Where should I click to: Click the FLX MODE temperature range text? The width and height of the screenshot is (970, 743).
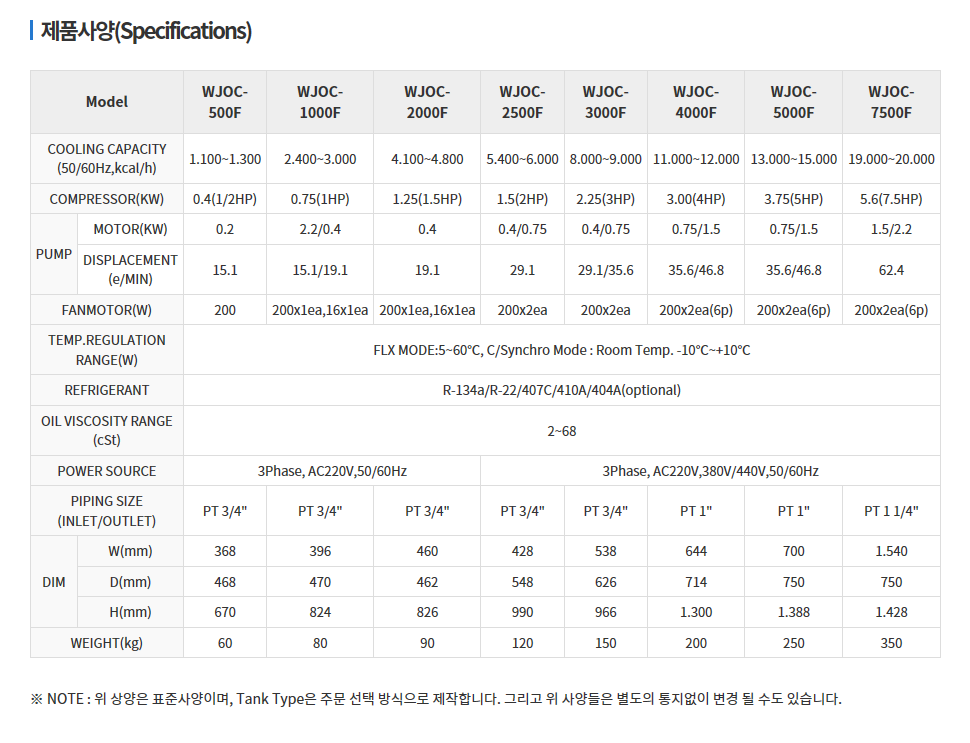[562, 350]
